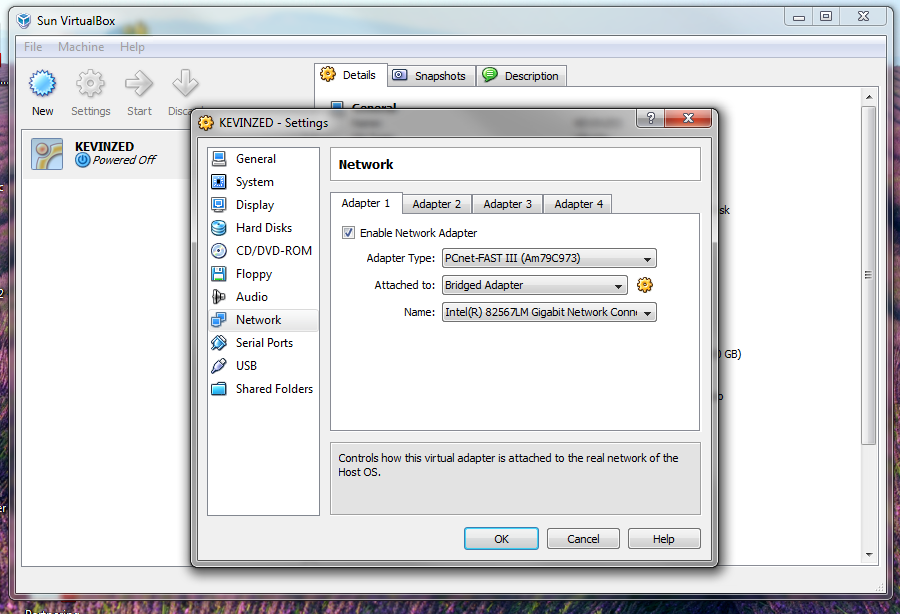This screenshot has width=900, height=614.
Task: Expand the Adapter Type dropdown
Action: click(549, 259)
